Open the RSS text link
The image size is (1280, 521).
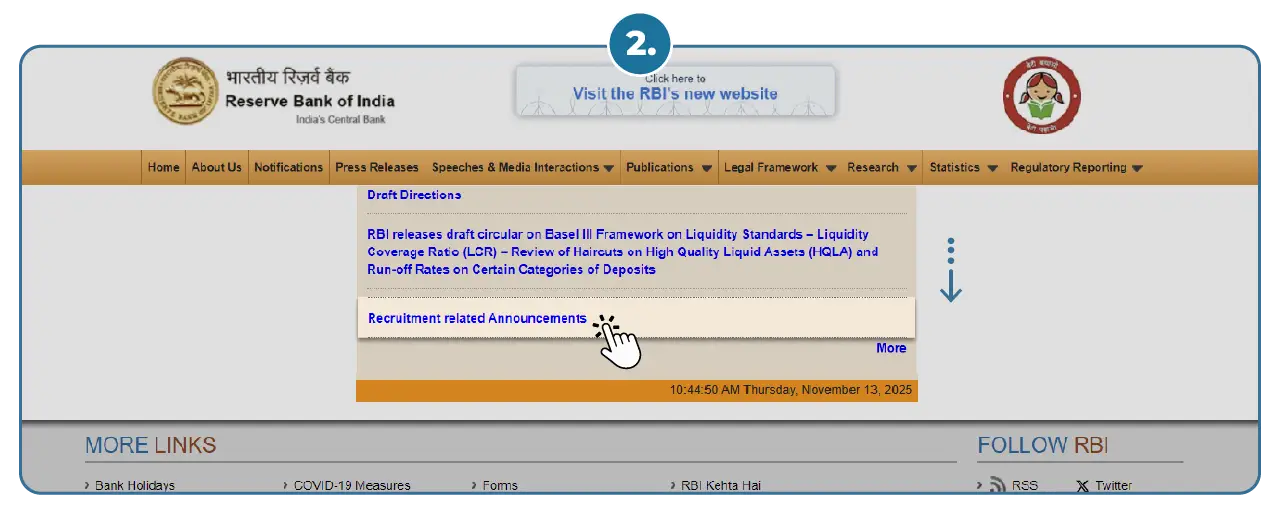pyautogui.click(x=1025, y=486)
